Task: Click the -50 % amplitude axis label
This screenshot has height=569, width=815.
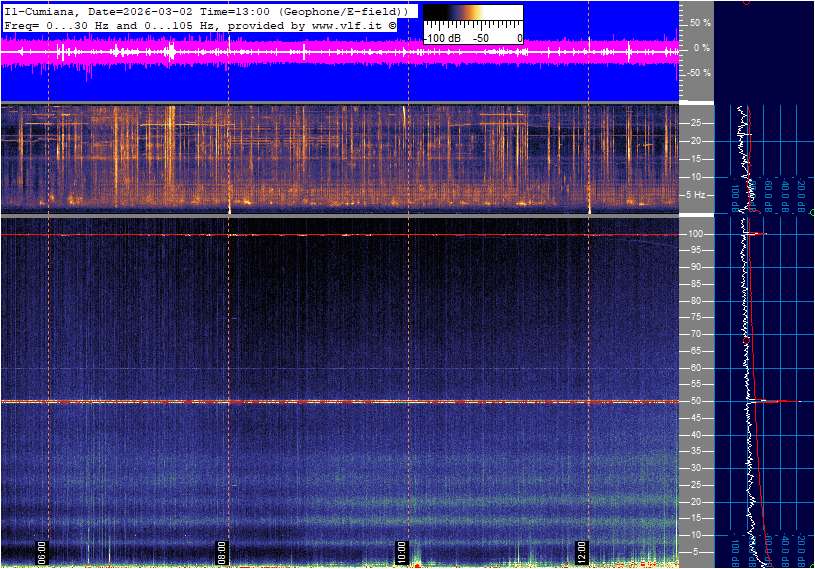Action: click(x=698, y=73)
